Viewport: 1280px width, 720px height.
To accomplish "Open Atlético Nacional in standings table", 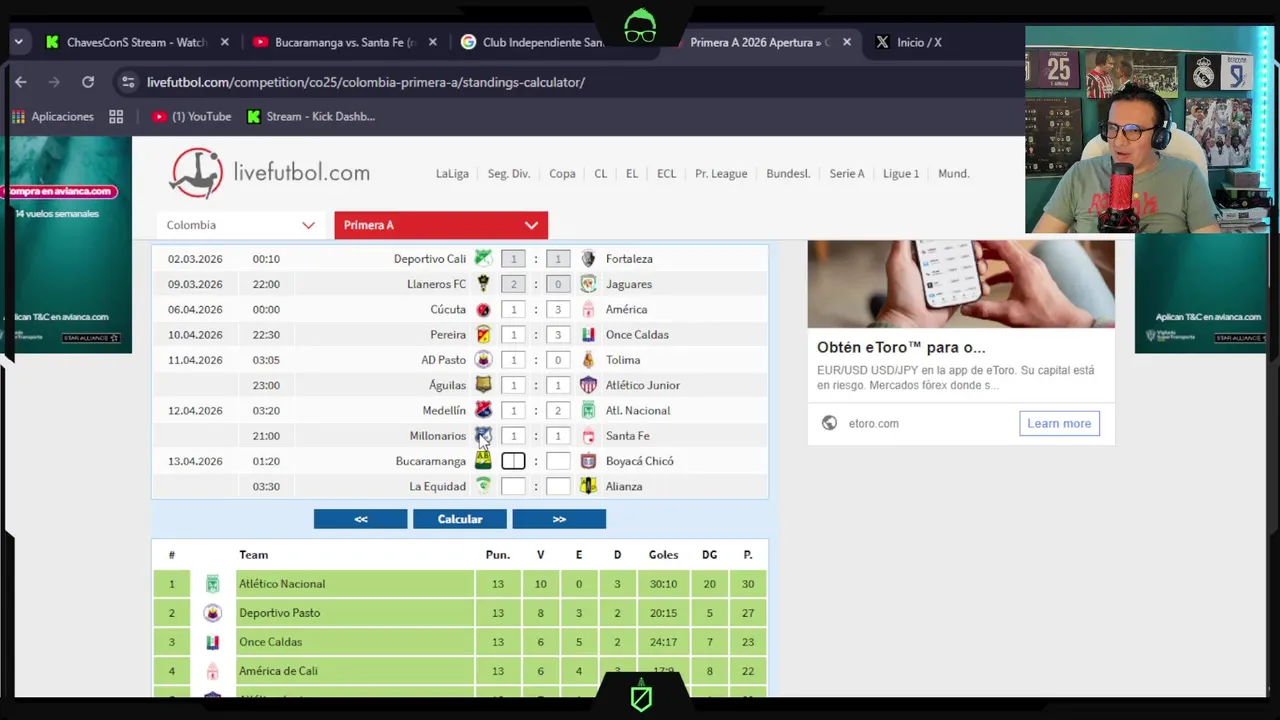I will (x=282, y=584).
